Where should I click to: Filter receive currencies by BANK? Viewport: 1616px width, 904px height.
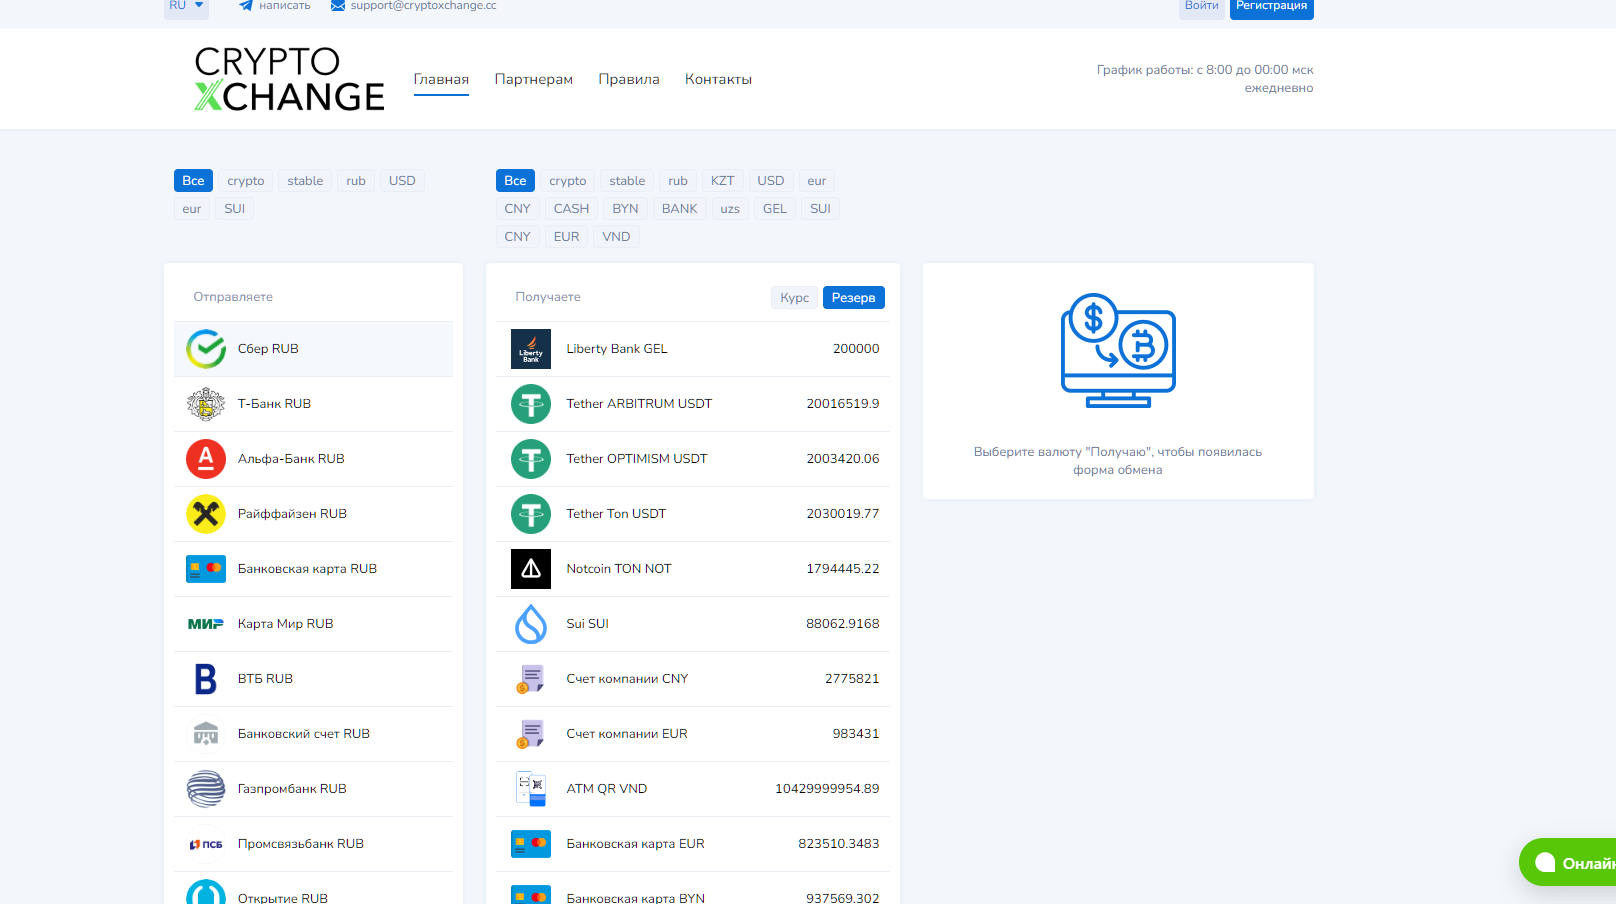click(x=680, y=209)
